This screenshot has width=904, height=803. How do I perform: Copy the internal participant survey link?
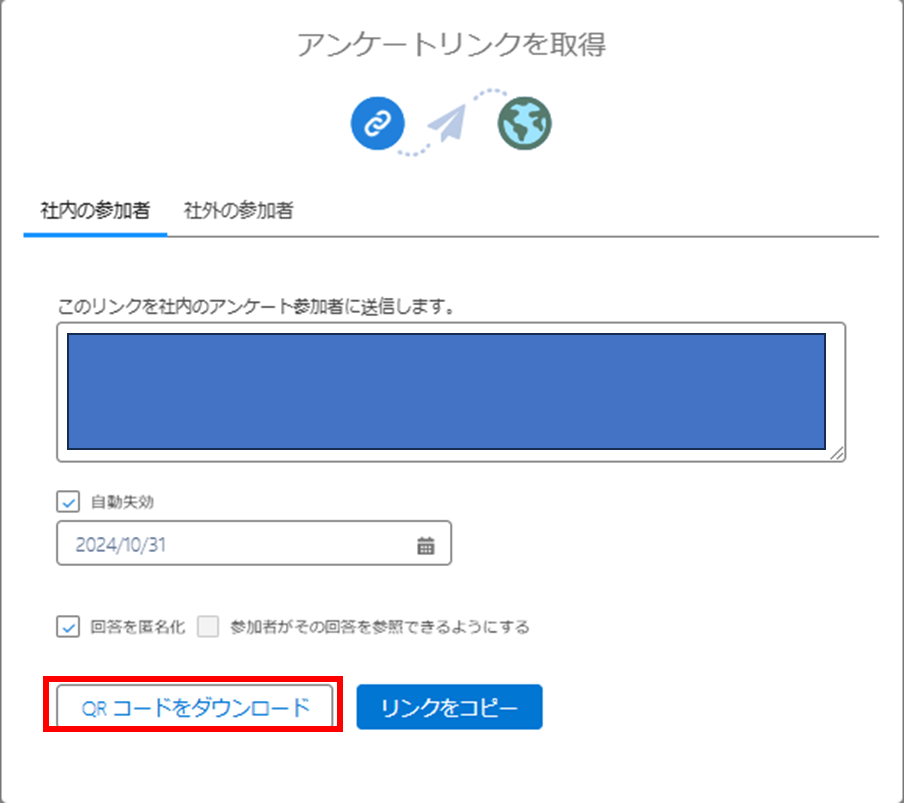tap(449, 706)
